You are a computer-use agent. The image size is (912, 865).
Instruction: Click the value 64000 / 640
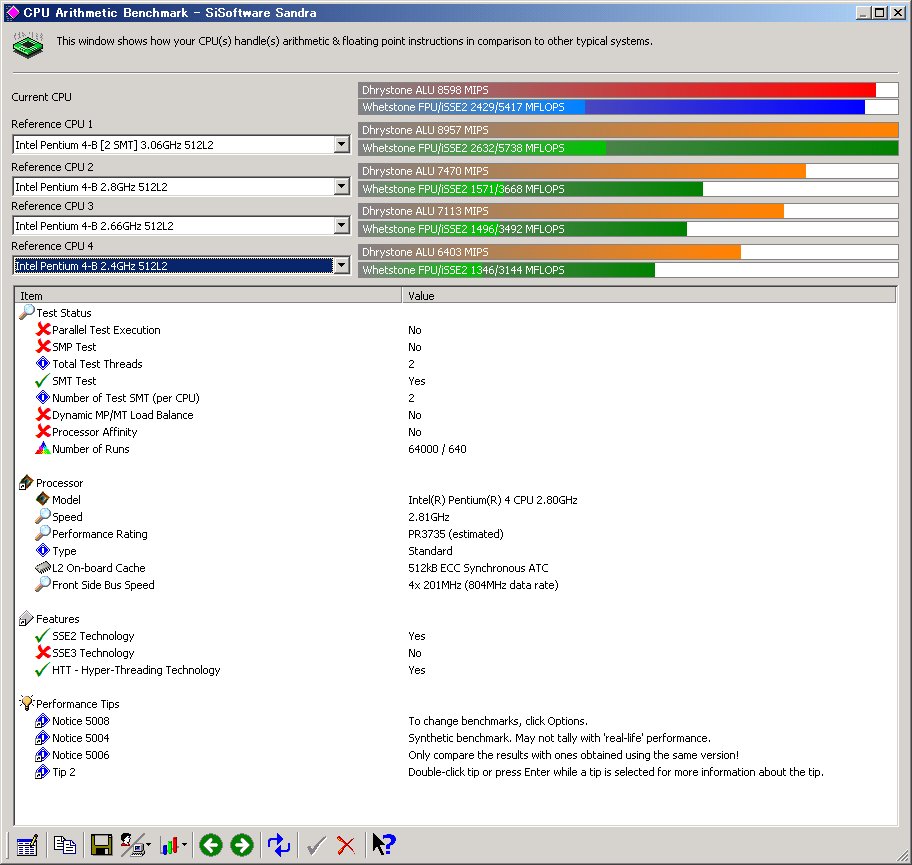coord(437,448)
